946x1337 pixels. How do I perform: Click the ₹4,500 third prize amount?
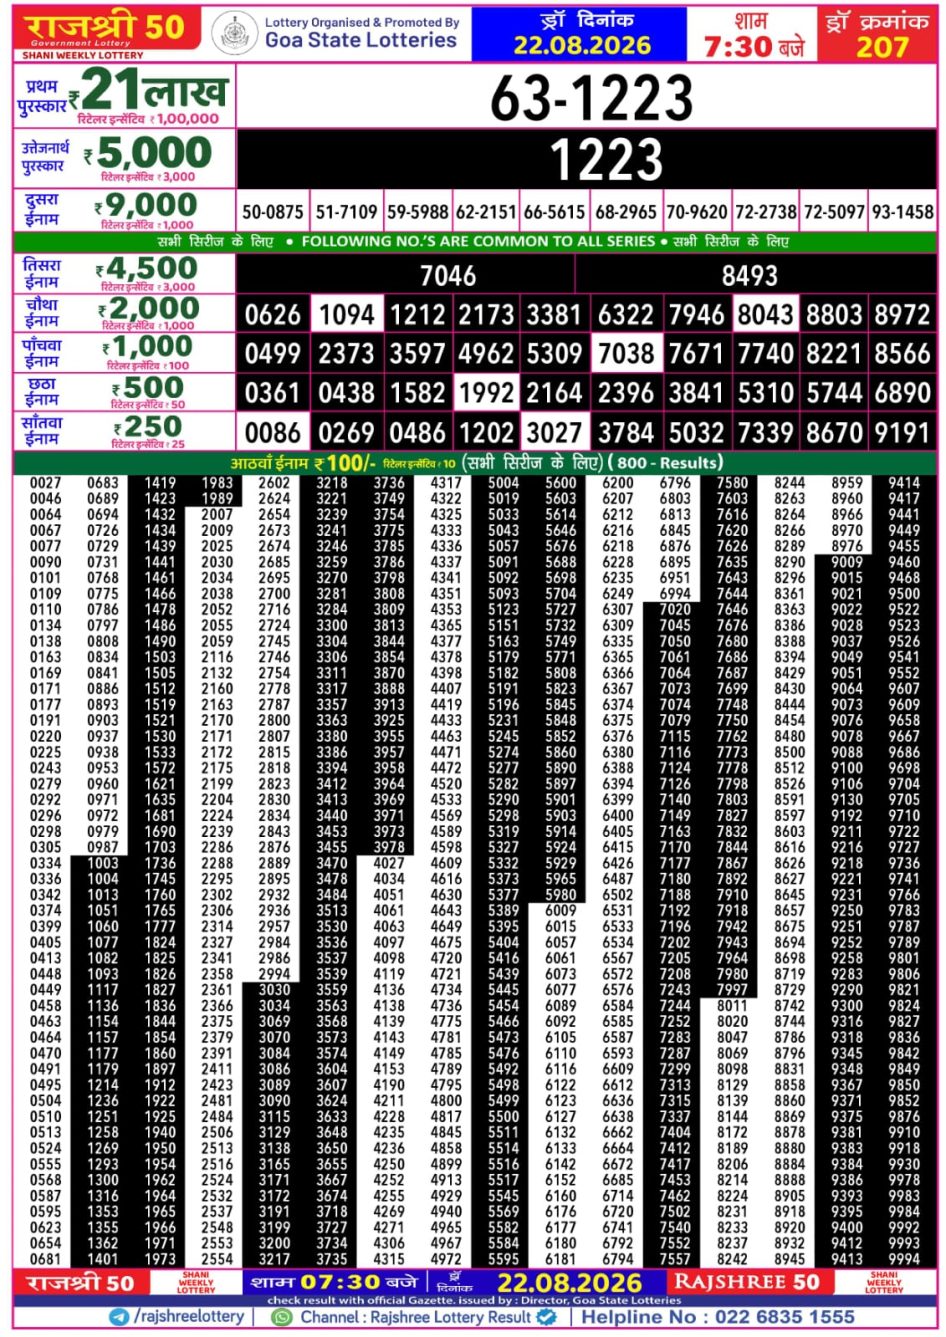(x=146, y=269)
